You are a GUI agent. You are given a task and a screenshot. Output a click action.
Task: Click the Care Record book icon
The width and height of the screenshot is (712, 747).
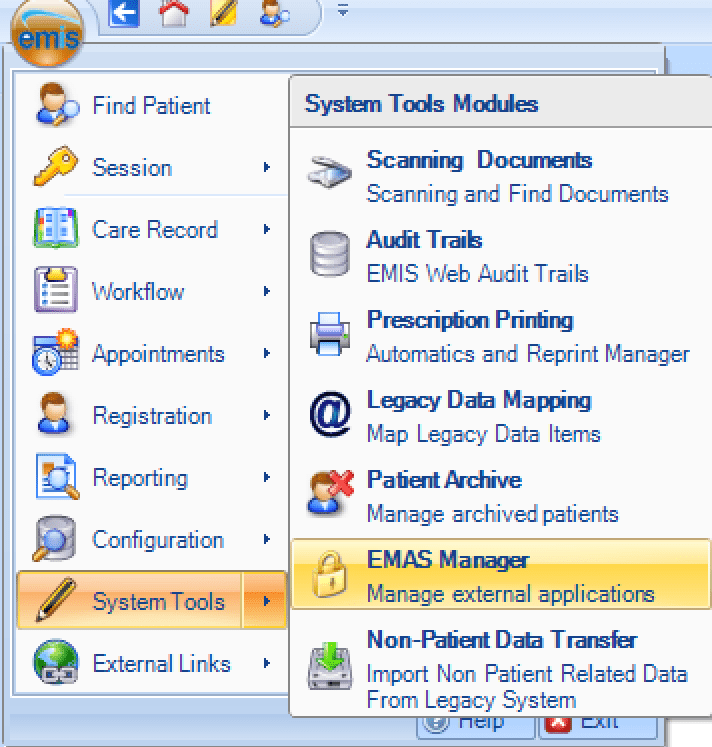coord(56,228)
